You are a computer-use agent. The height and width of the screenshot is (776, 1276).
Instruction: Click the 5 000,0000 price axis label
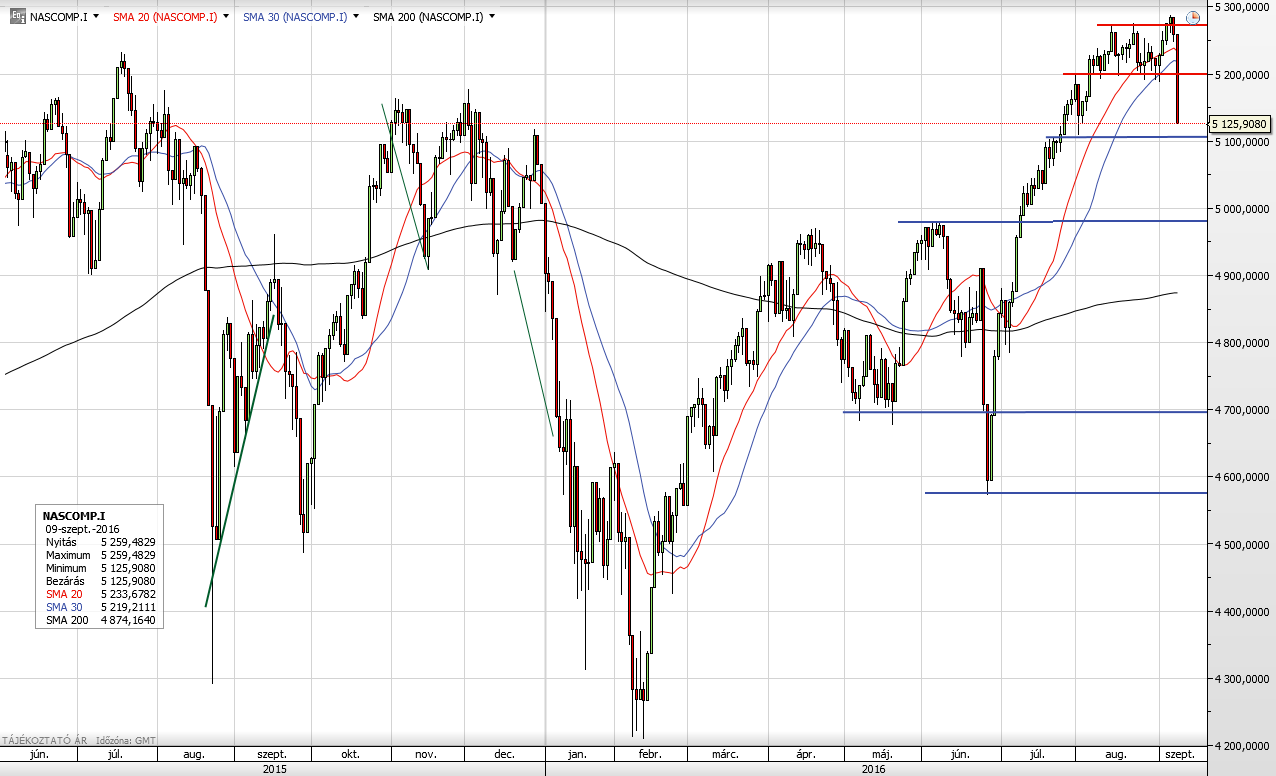pos(1241,209)
